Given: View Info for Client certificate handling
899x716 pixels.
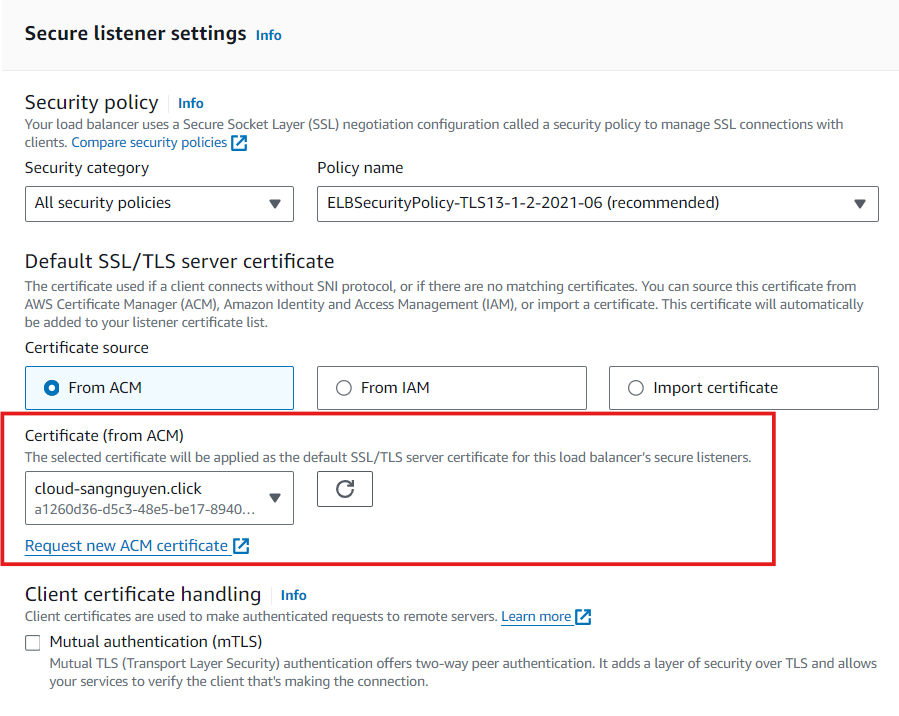Looking at the screenshot, I should click(x=294, y=595).
